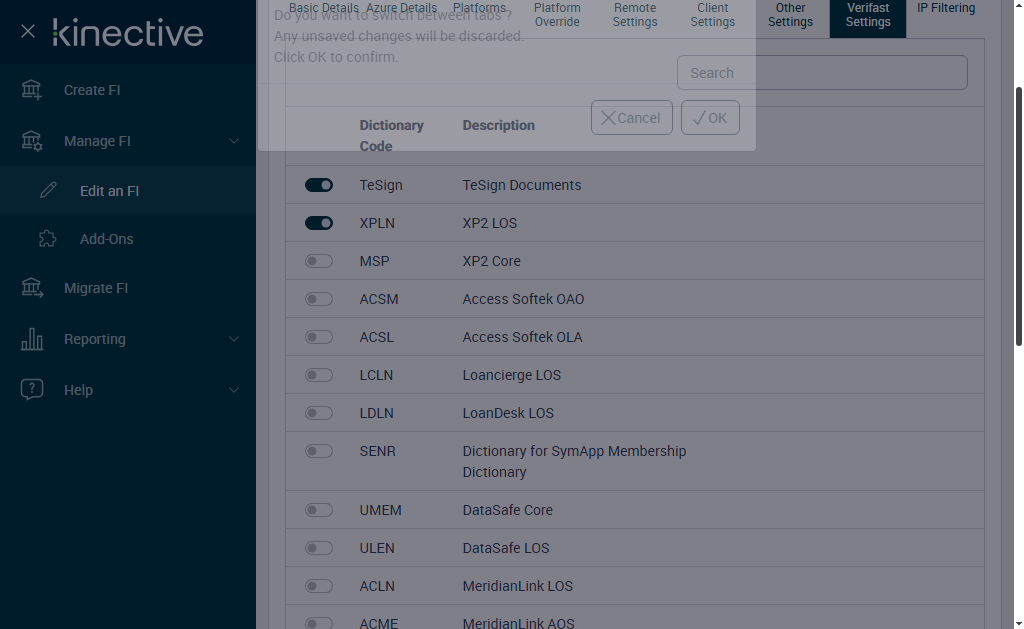Click the Reporting bar chart icon
This screenshot has width=1024, height=629.
(31, 338)
